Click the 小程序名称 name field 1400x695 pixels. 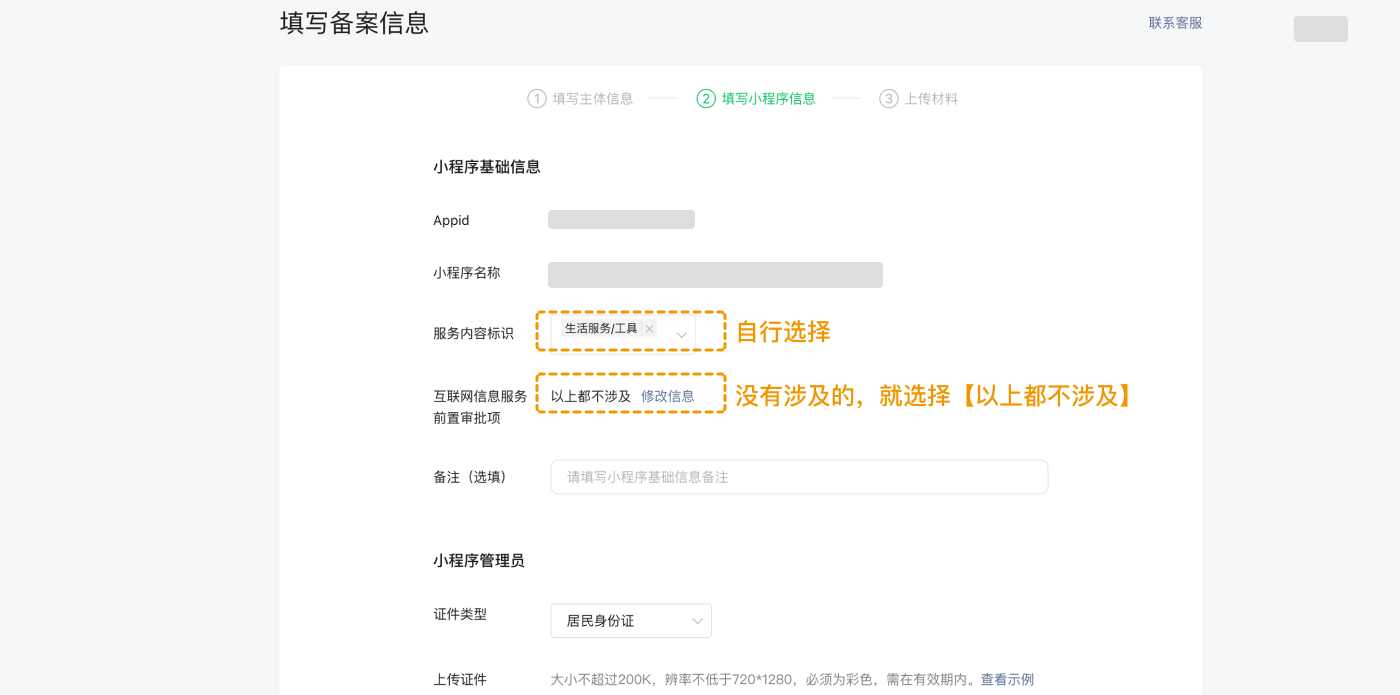click(x=715, y=275)
